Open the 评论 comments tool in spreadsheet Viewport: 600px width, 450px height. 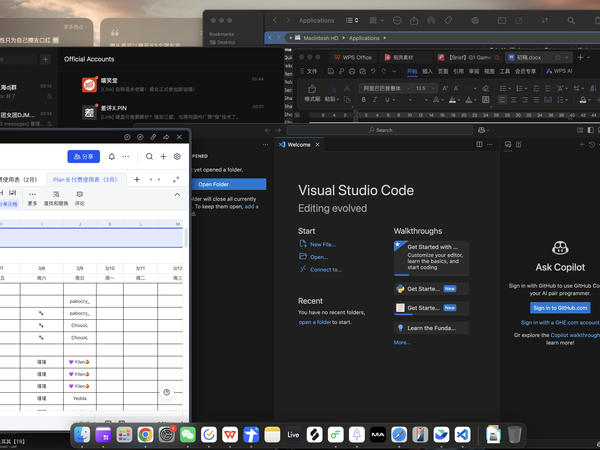pyautogui.click(x=80, y=198)
